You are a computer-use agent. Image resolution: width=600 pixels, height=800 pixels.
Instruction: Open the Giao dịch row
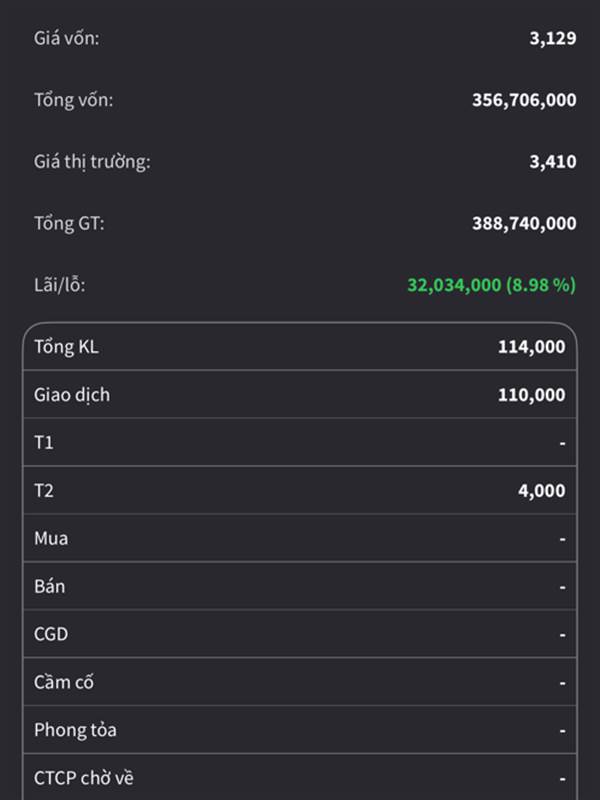pos(300,395)
